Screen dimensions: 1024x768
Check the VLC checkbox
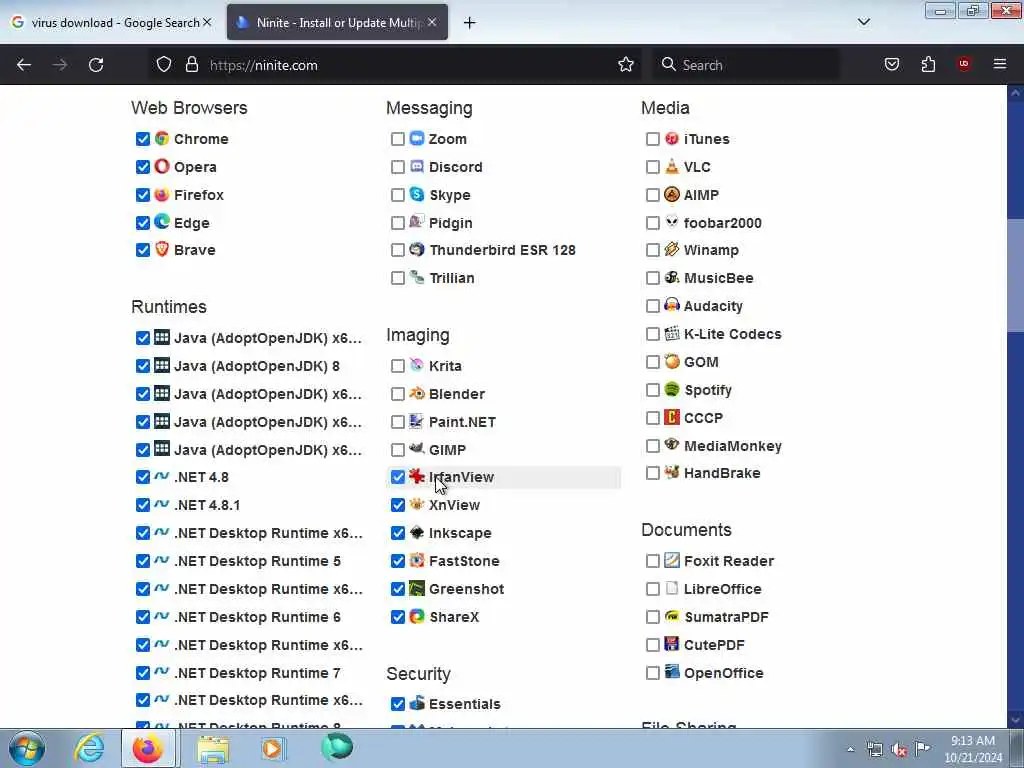(x=652, y=167)
